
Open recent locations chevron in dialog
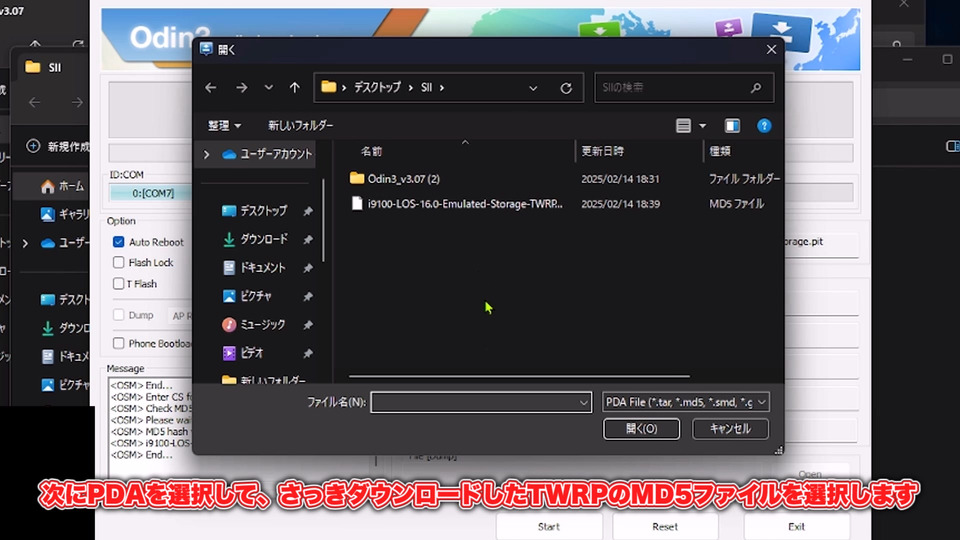268,88
